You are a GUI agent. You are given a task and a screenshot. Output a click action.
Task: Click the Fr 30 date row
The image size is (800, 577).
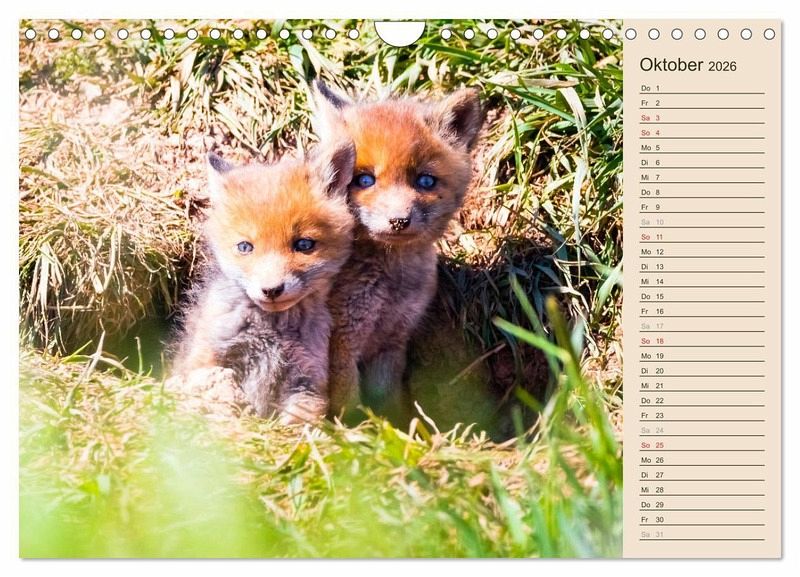point(702,519)
